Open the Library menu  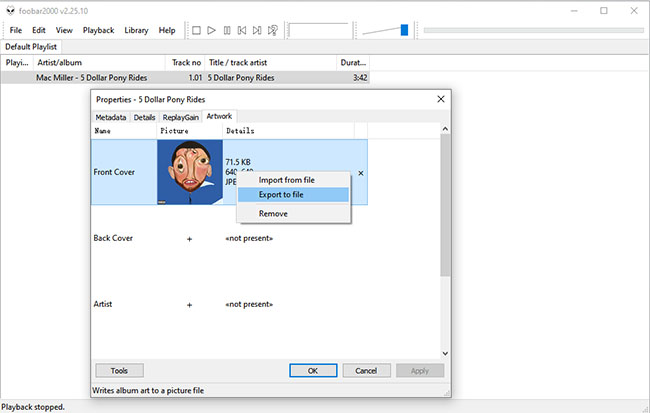136,30
